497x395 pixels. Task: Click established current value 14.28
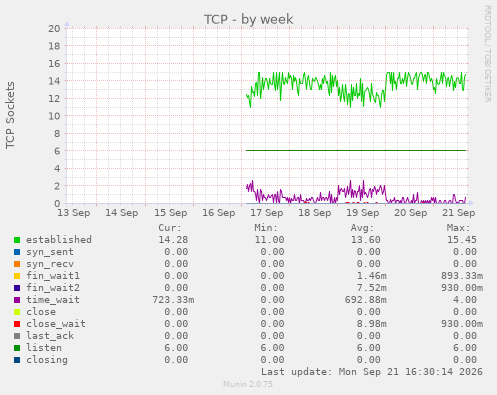pos(173,240)
